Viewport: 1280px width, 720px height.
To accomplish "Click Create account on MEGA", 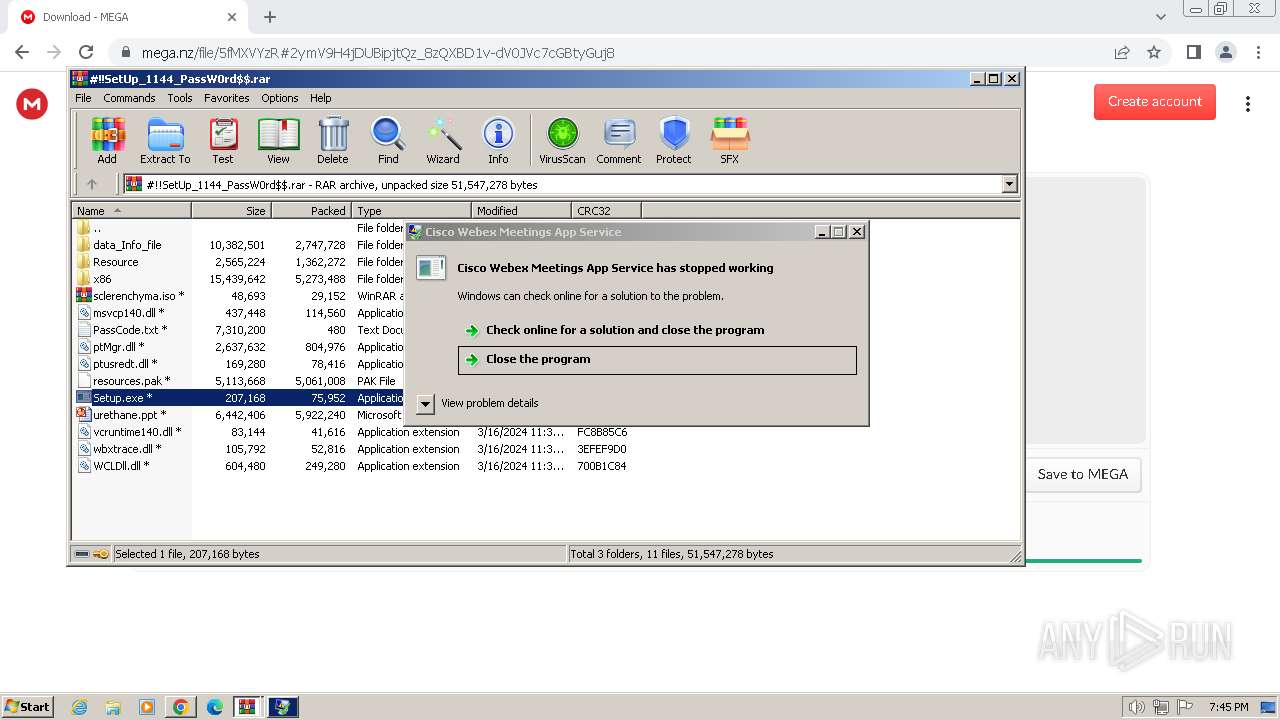I will tap(1155, 101).
